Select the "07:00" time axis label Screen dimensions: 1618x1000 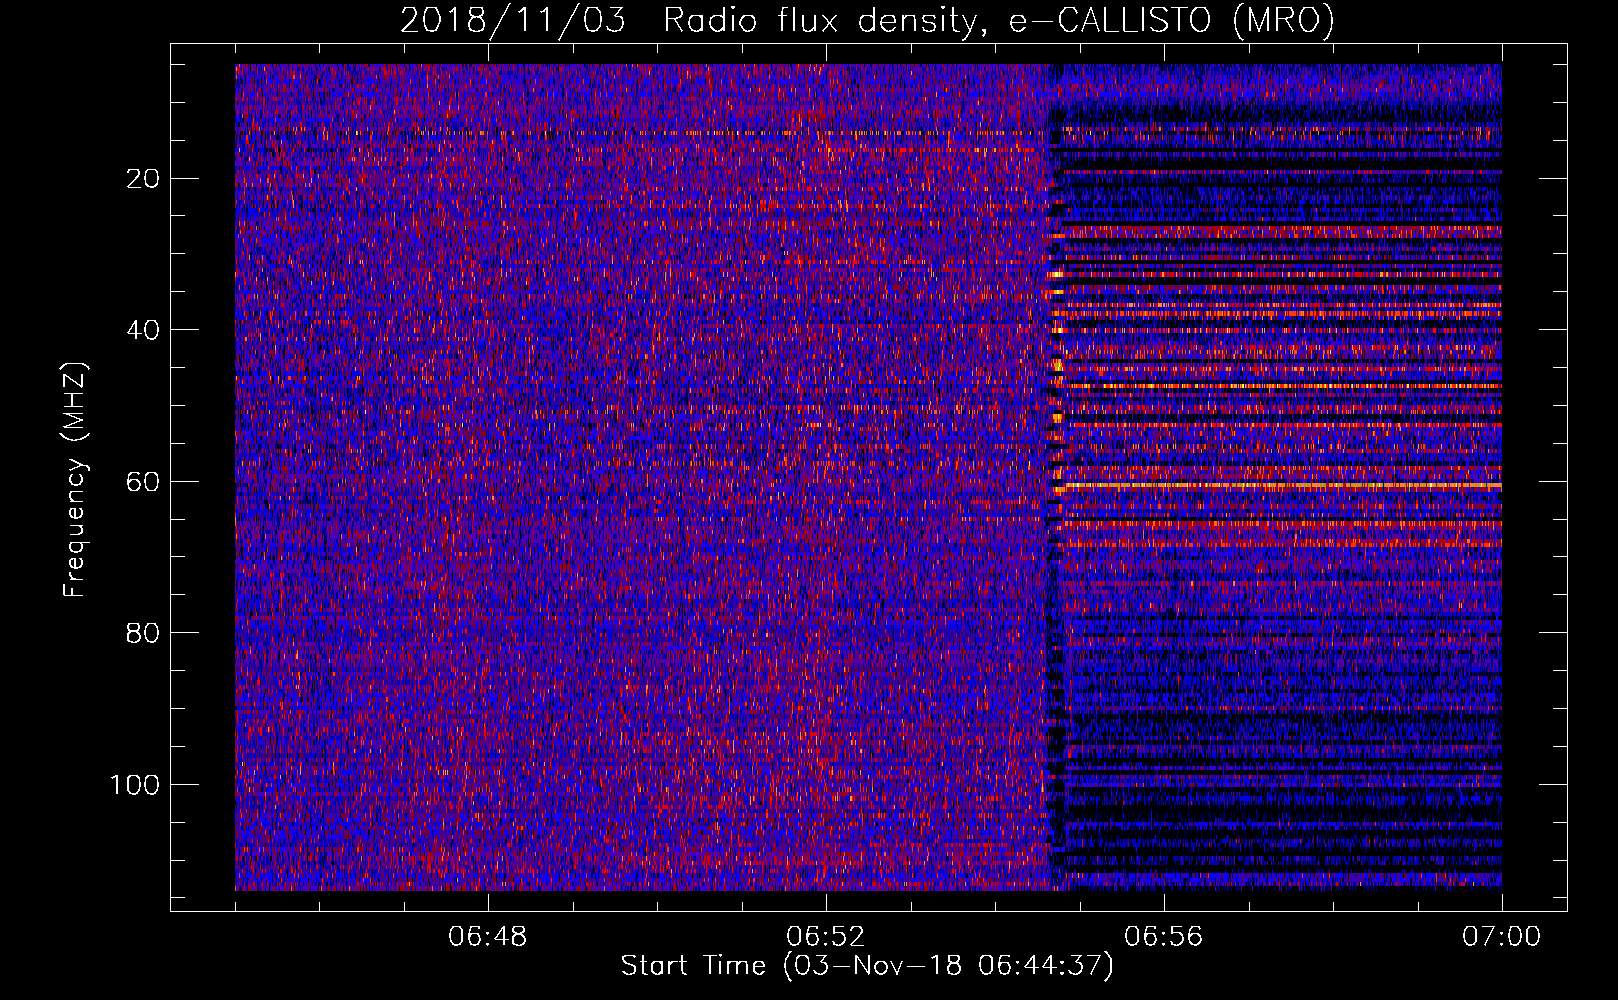pyautogui.click(x=1501, y=937)
